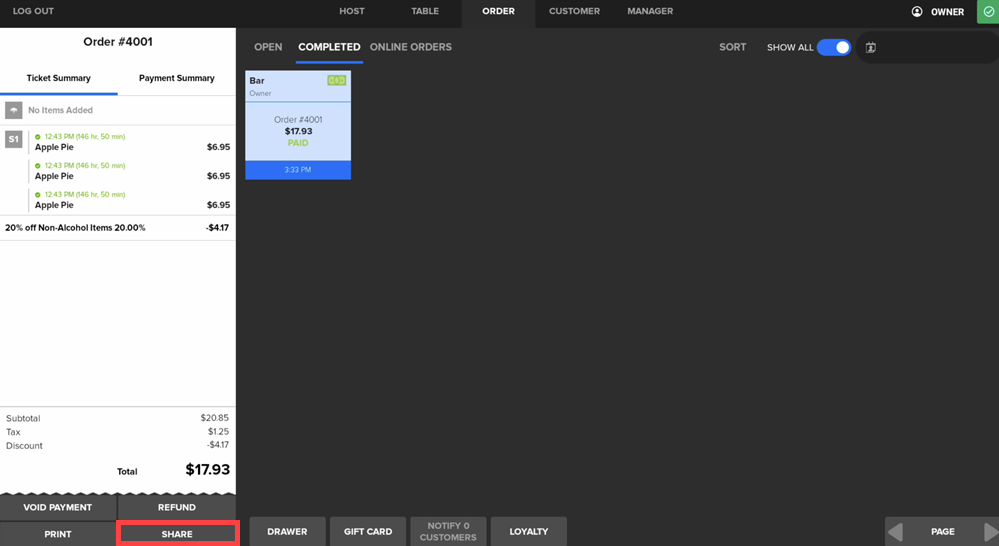Click the 20% off Non-Alcohol Items discount
Viewport: 999px width, 546px height.
(118, 228)
